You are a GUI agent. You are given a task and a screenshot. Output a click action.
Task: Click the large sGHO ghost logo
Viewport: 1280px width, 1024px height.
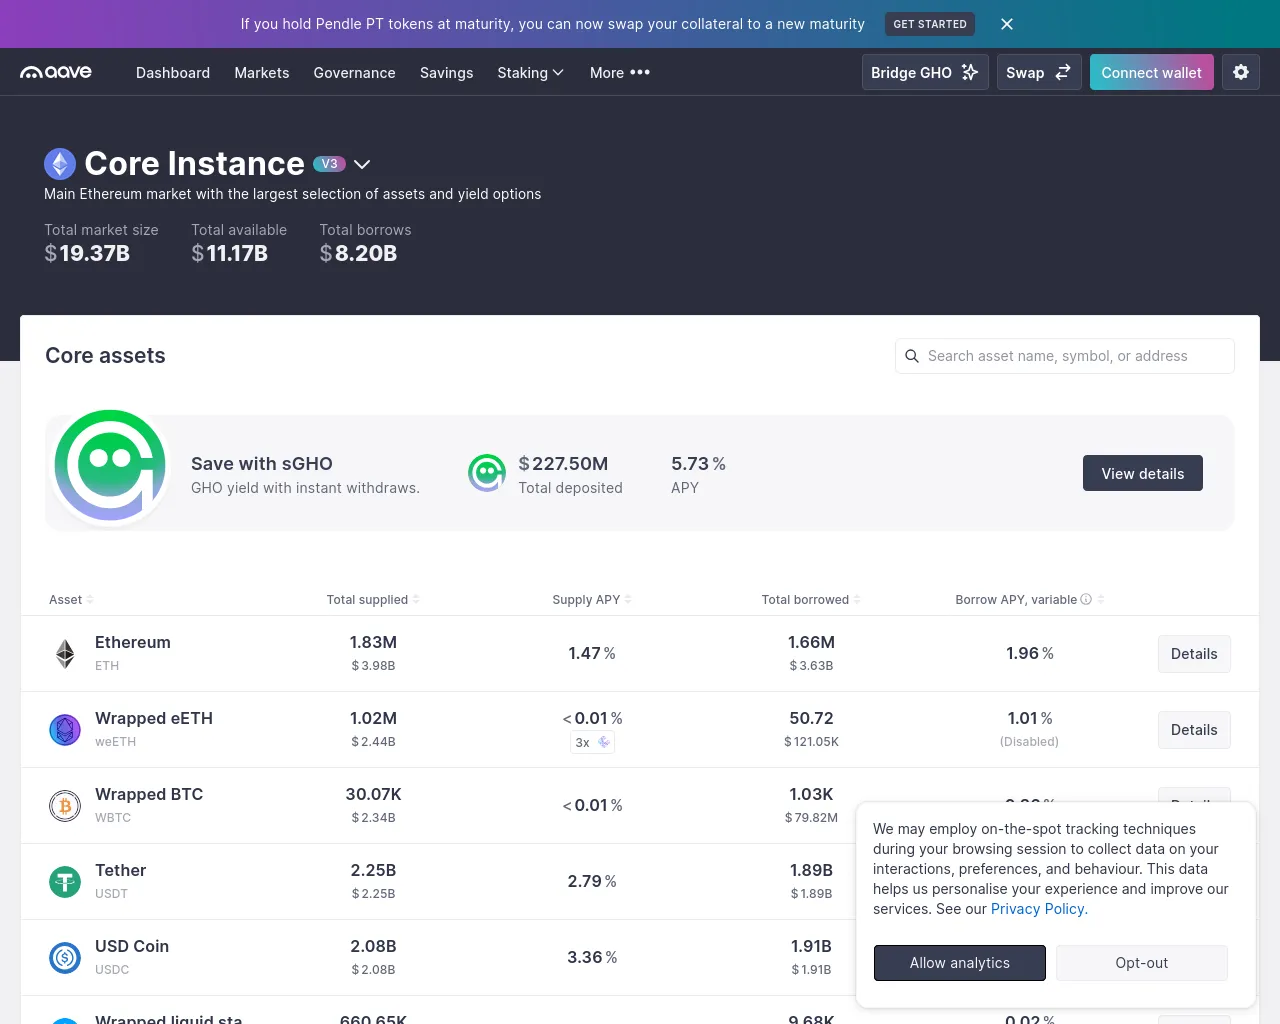110,465
